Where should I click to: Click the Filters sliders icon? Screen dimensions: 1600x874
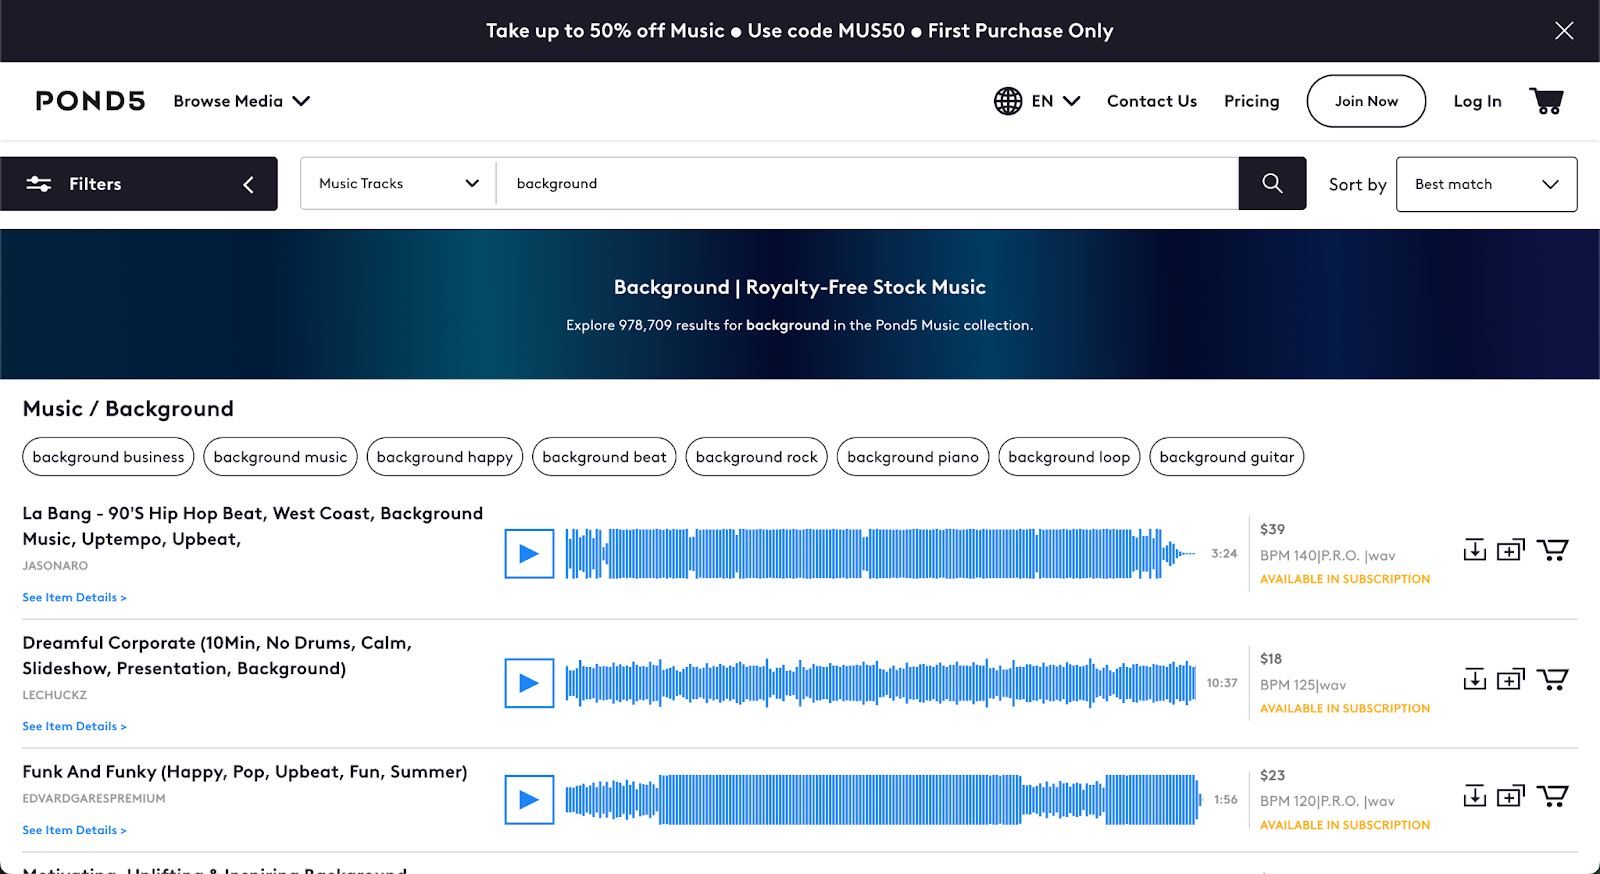point(39,184)
